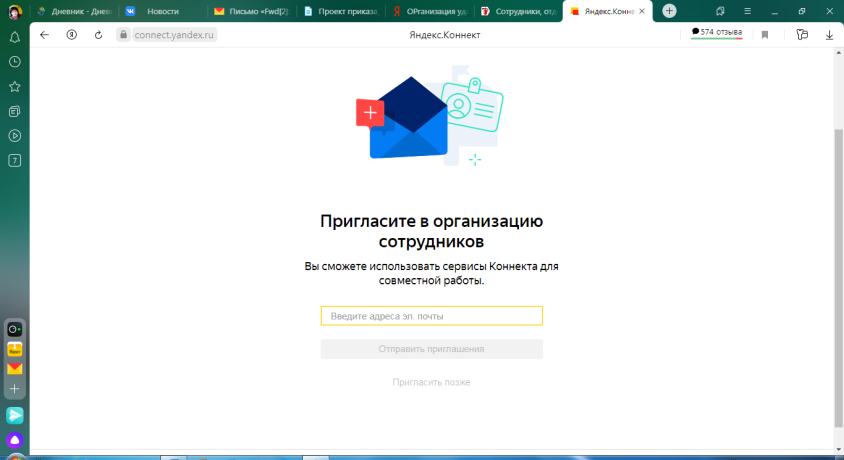Click the profile avatar at top left

click(15, 11)
